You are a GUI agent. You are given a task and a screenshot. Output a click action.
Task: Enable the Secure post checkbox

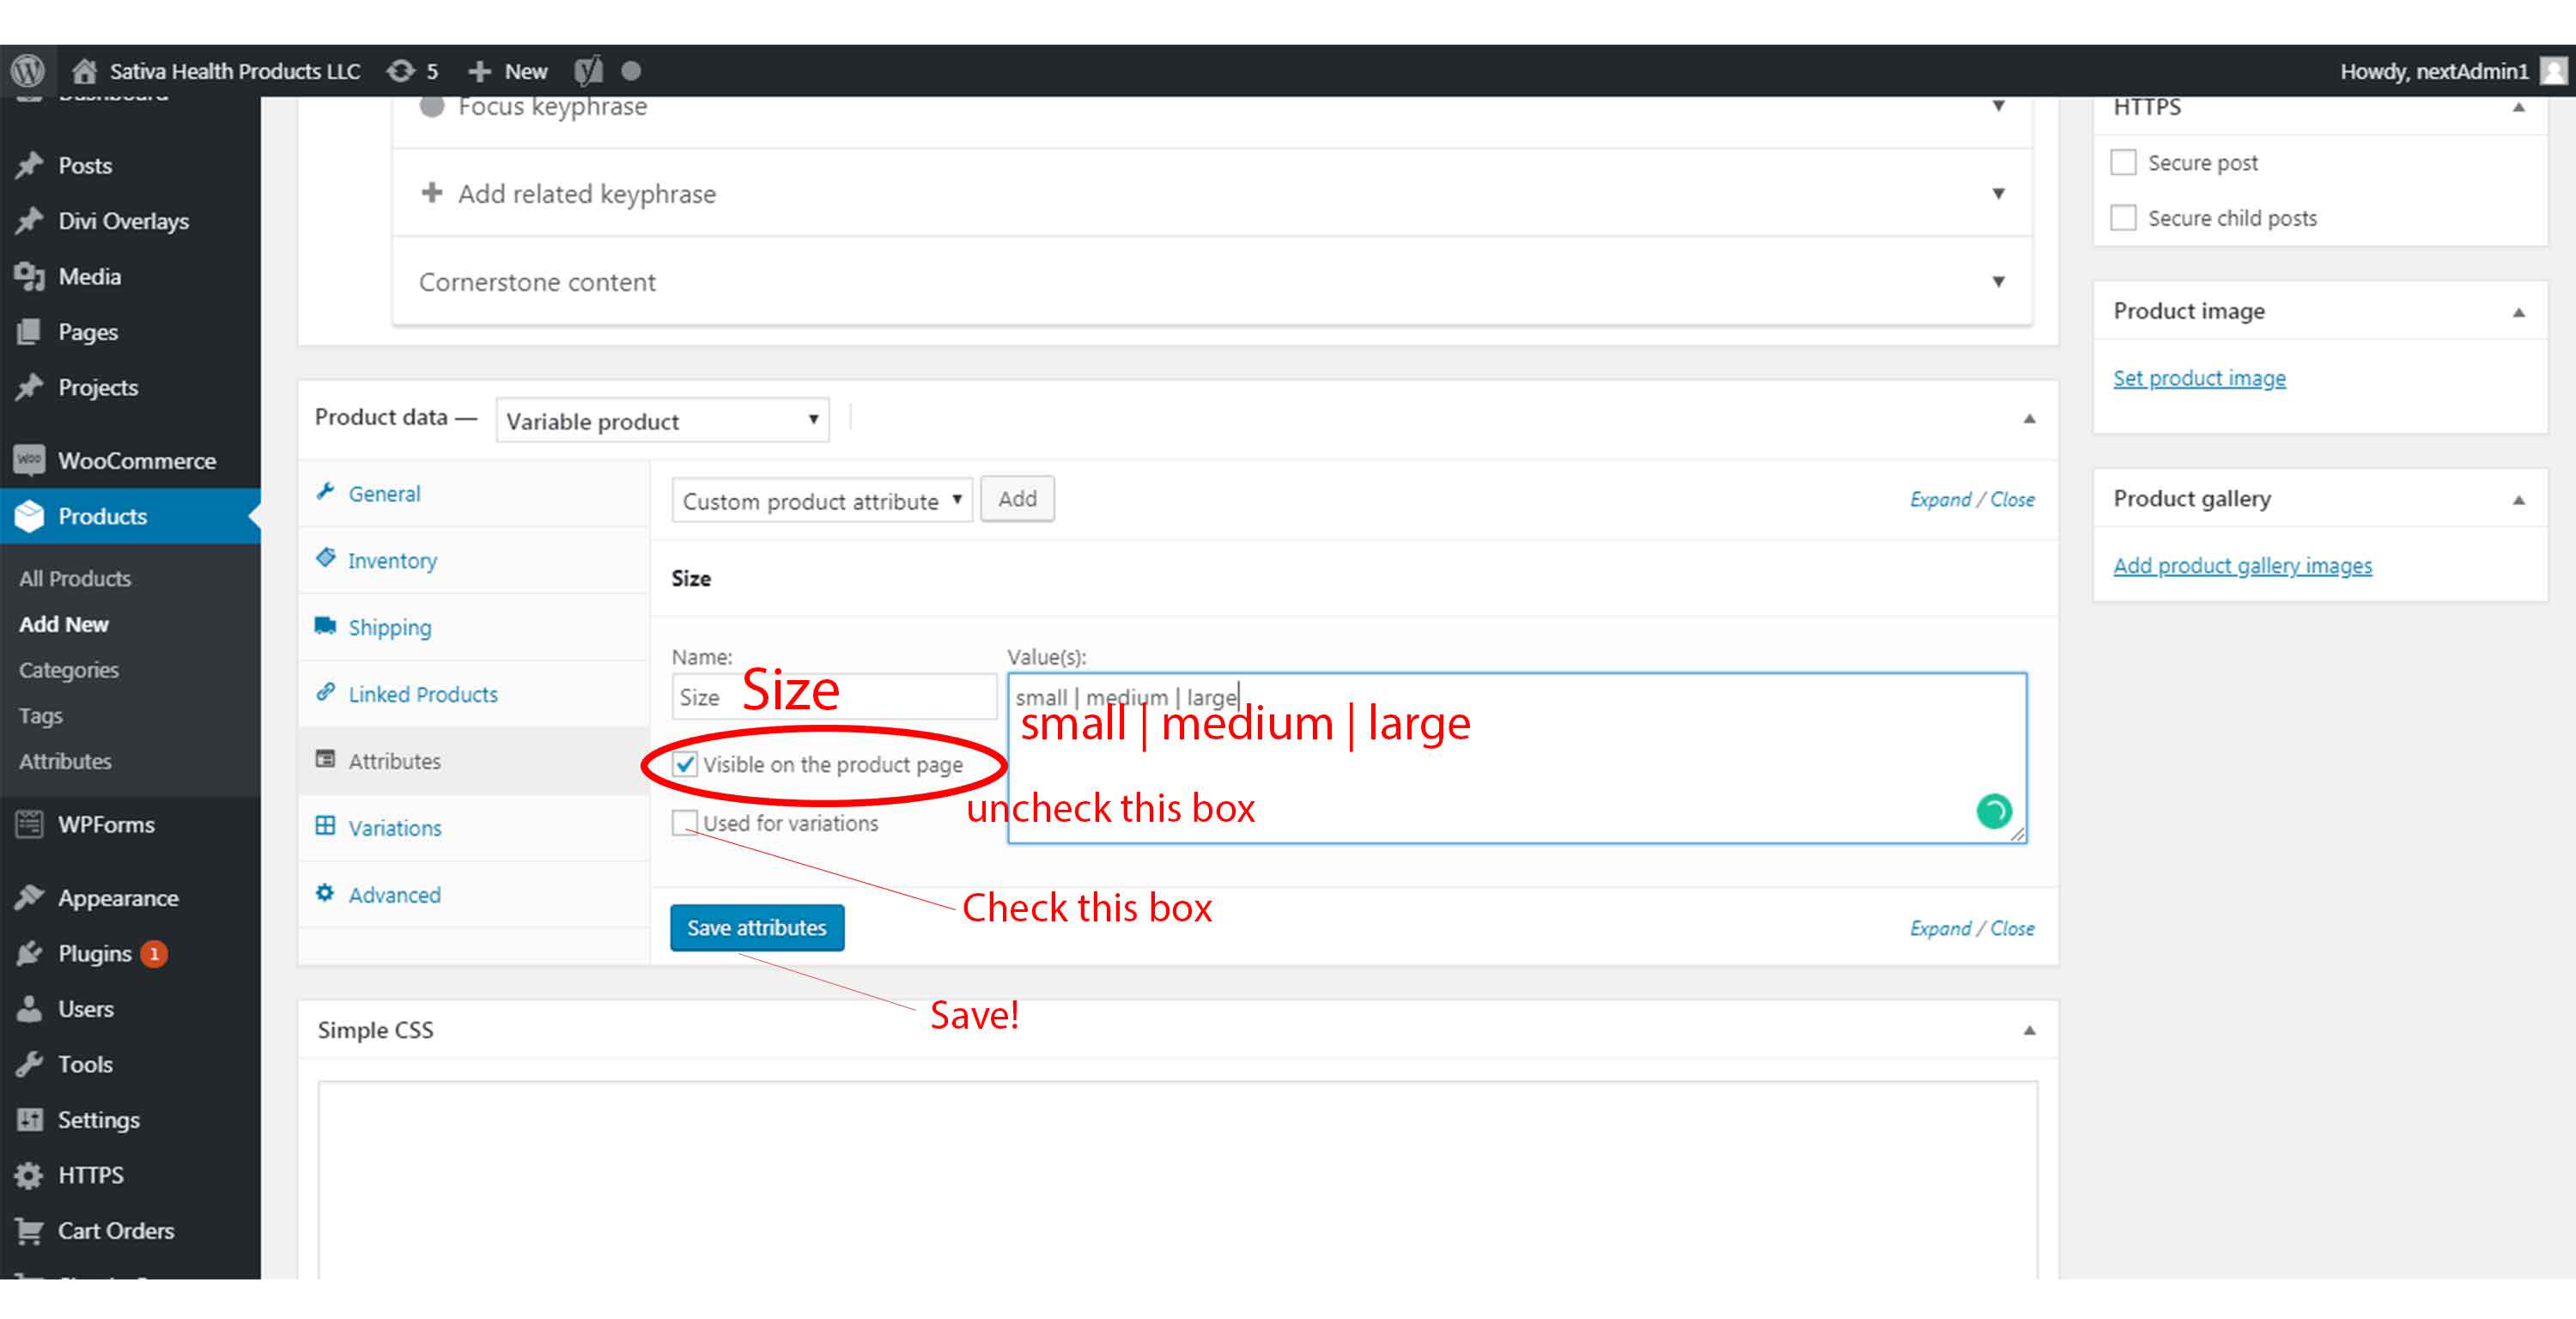(2123, 162)
